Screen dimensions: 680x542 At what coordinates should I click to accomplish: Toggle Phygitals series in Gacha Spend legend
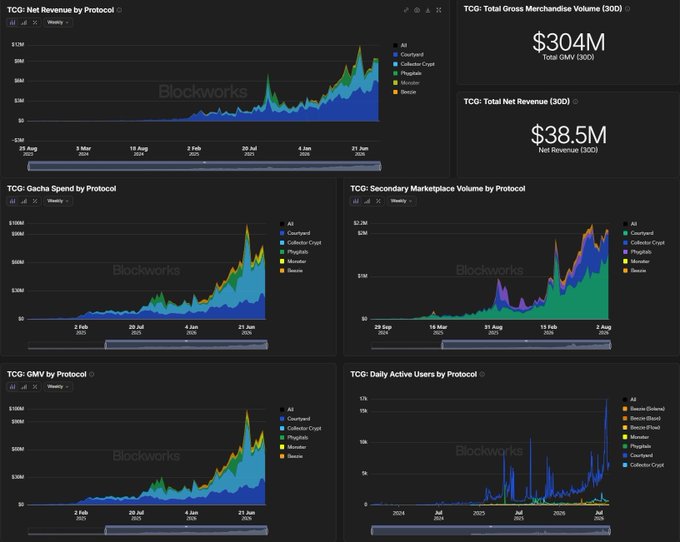[294, 252]
